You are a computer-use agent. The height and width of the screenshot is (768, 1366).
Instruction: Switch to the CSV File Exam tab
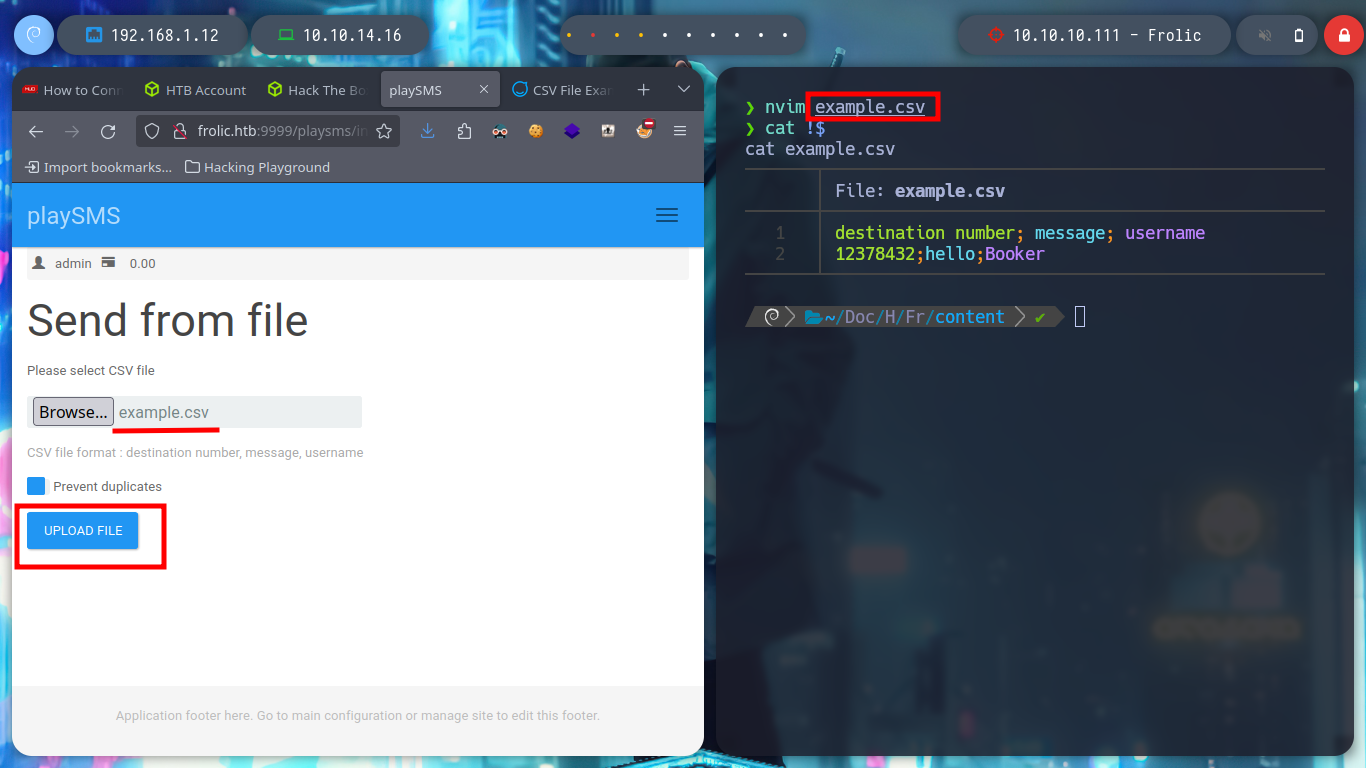click(x=562, y=90)
